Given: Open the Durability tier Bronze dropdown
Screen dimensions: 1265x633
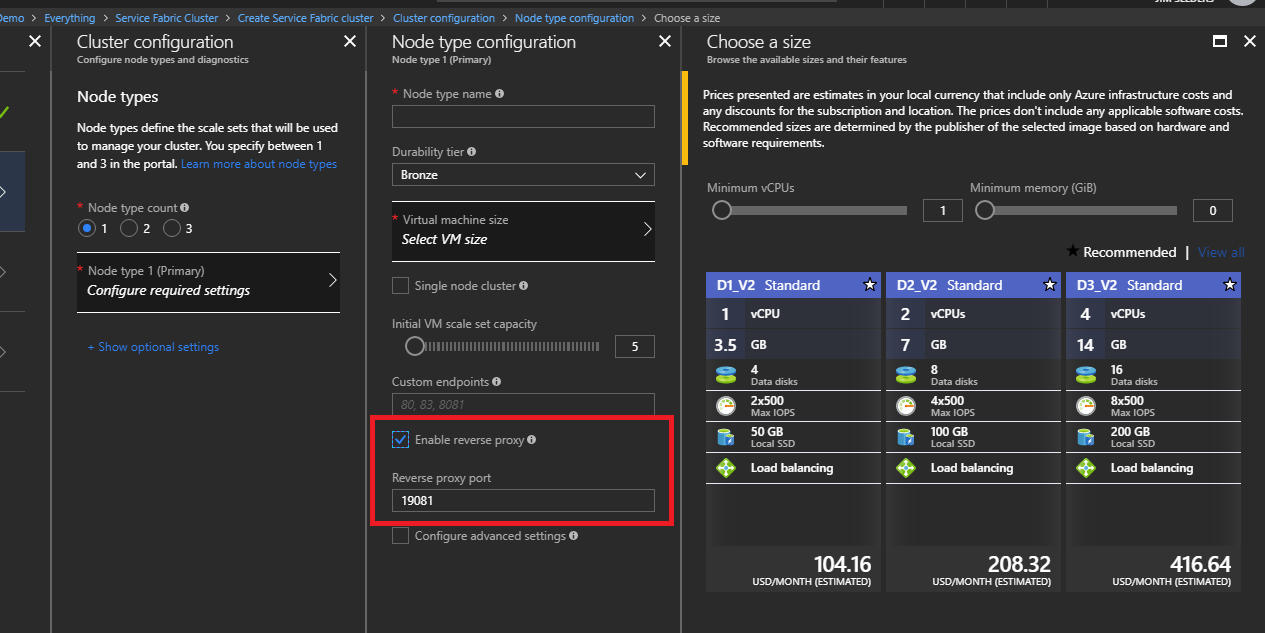Looking at the screenshot, I should pyautogui.click(x=523, y=175).
